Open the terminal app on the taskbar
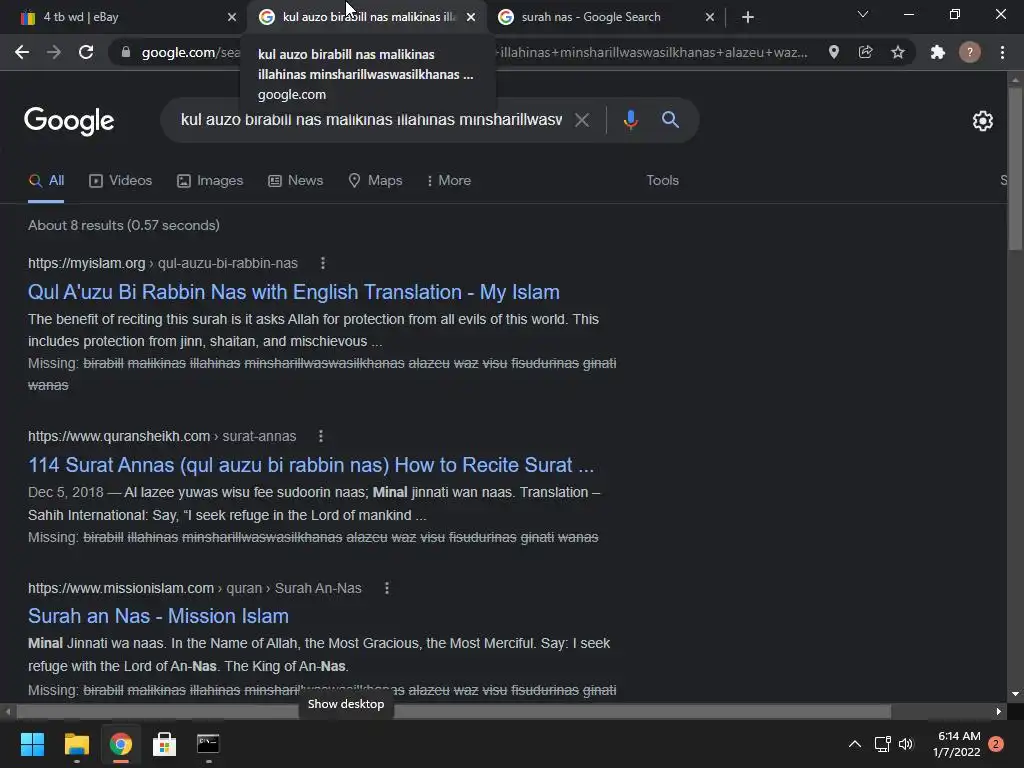Screen dimensions: 1024x768 coord(208,744)
